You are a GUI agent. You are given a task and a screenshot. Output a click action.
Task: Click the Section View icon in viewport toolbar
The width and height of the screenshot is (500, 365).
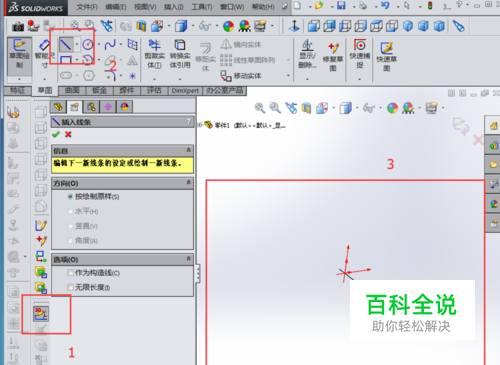click(306, 108)
